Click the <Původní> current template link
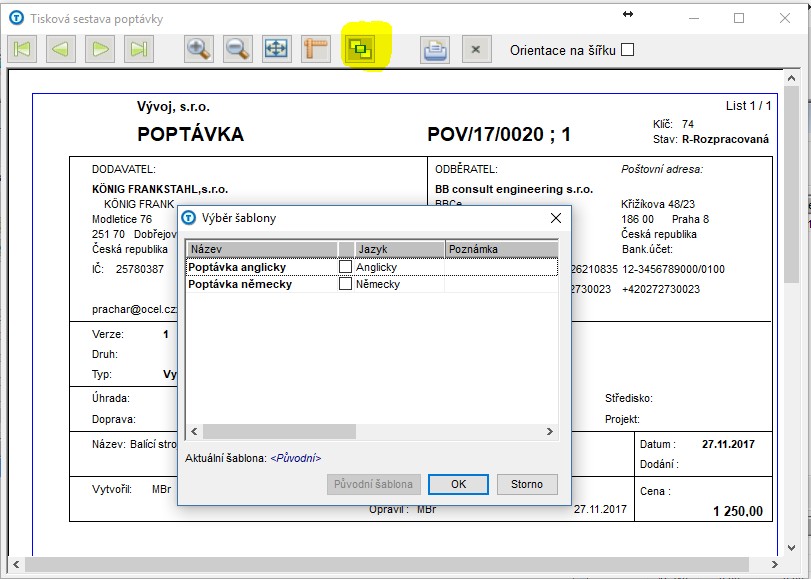Screen dimensions: 811x579 [295, 458]
